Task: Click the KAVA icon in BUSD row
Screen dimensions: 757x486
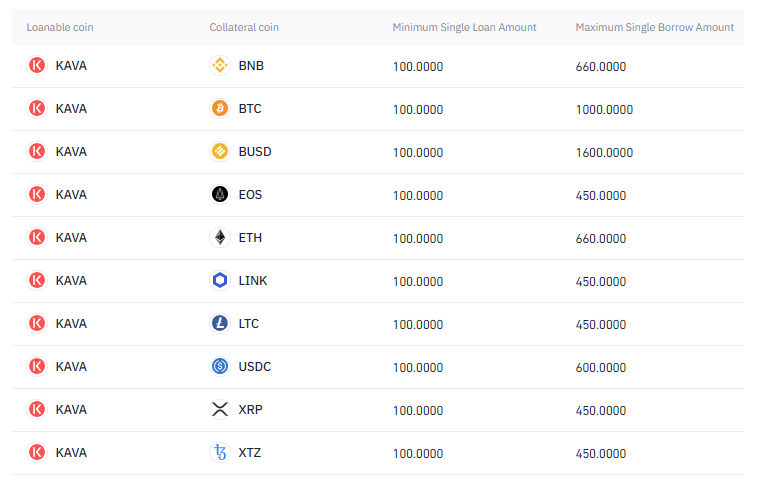Action: [37, 151]
